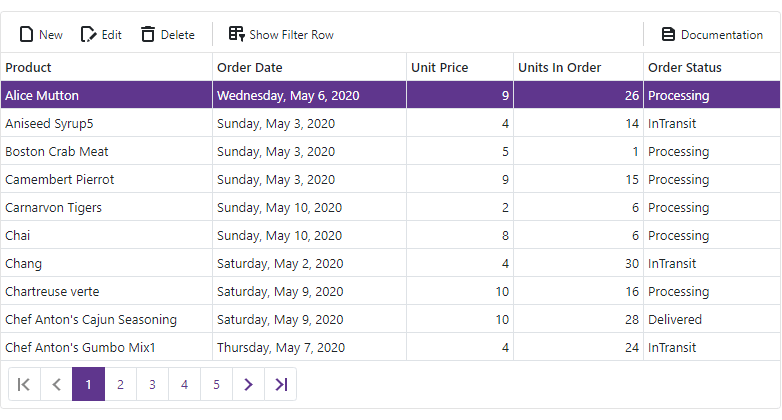This screenshot has height=420, width=782.
Task: Select the Boston Crab Meat row
Action: coord(57,152)
